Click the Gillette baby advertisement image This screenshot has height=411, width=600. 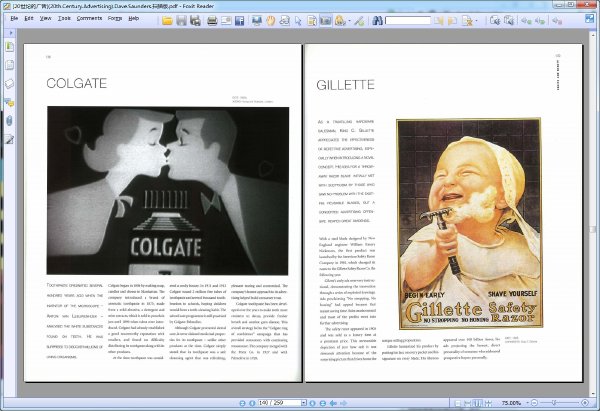(x=469, y=224)
